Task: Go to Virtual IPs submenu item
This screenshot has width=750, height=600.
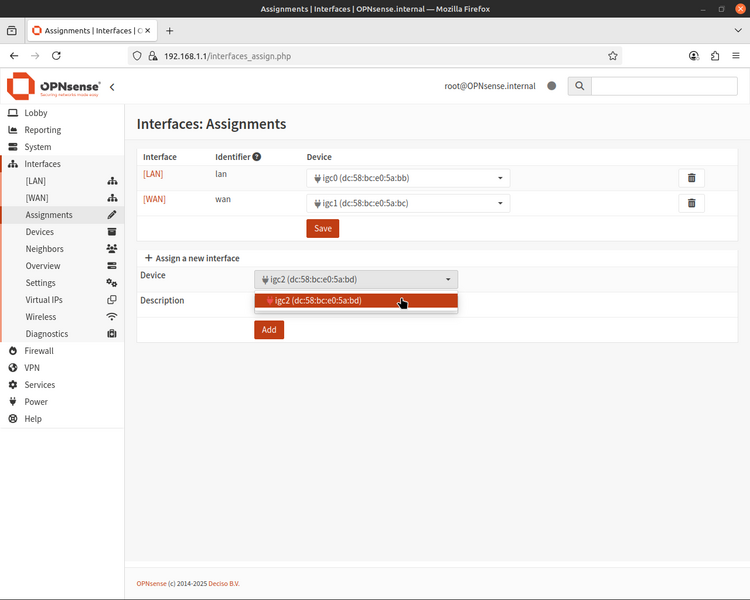Action: pos(44,300)
